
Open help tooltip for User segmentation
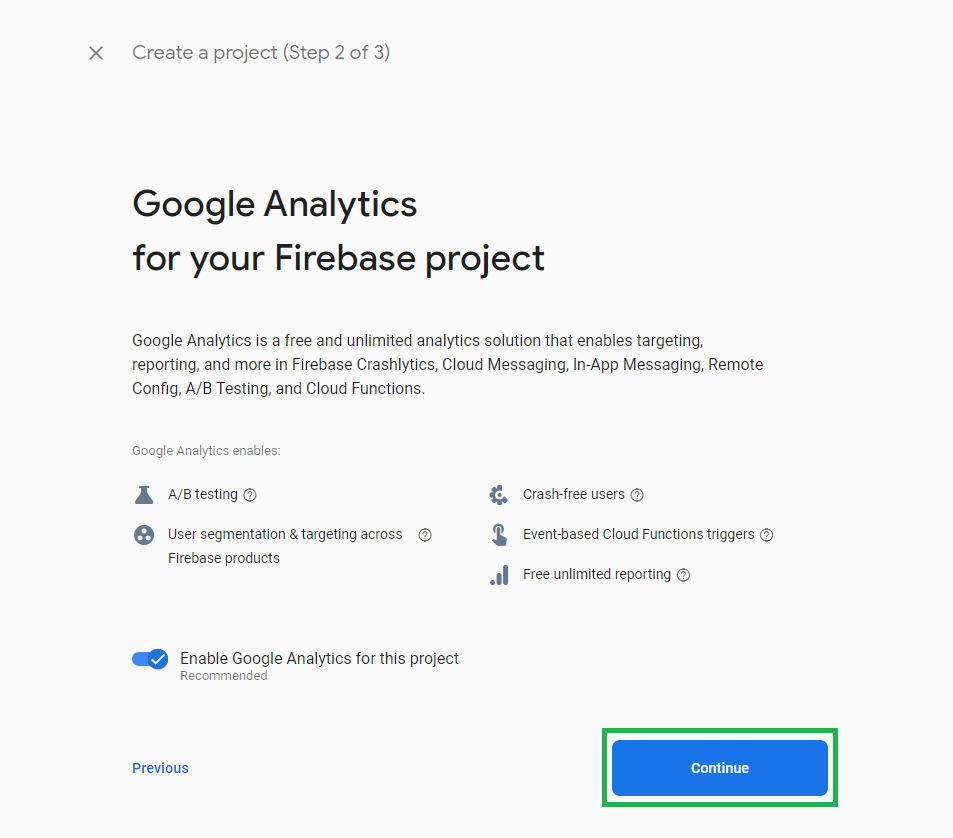[x=425, y=535]
